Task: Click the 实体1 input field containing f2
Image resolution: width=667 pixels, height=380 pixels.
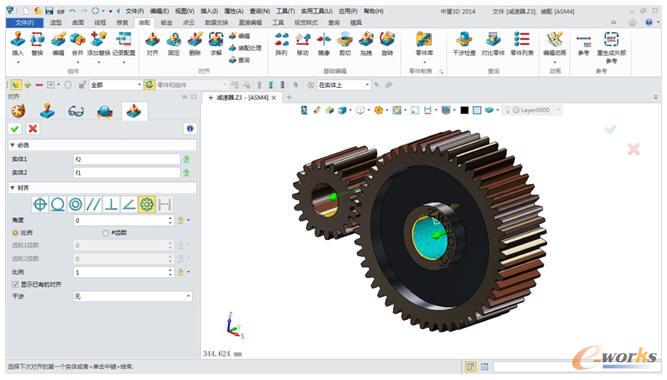Action: [x=127, y=159]
